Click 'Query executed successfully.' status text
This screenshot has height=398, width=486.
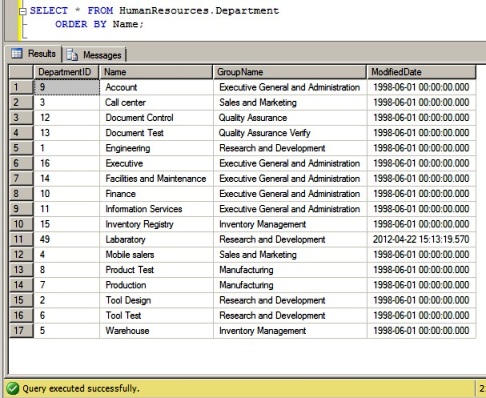[81, 389]
